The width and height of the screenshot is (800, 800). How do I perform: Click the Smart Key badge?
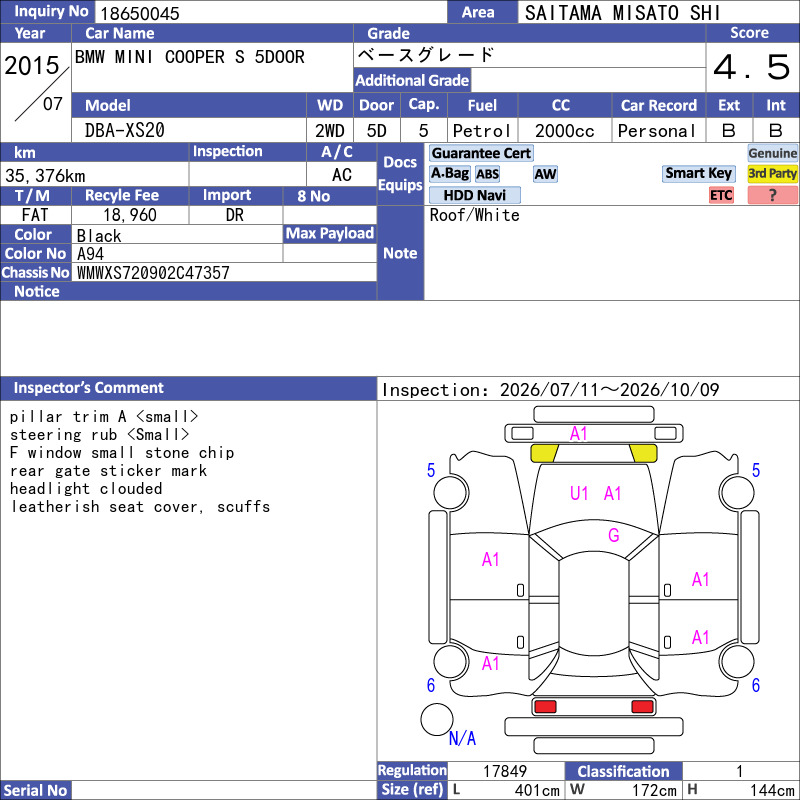click(x=698, y=173)
